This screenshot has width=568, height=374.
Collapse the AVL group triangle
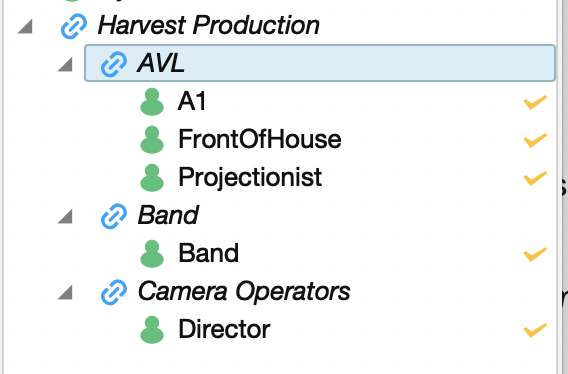(x=65, y=65)
